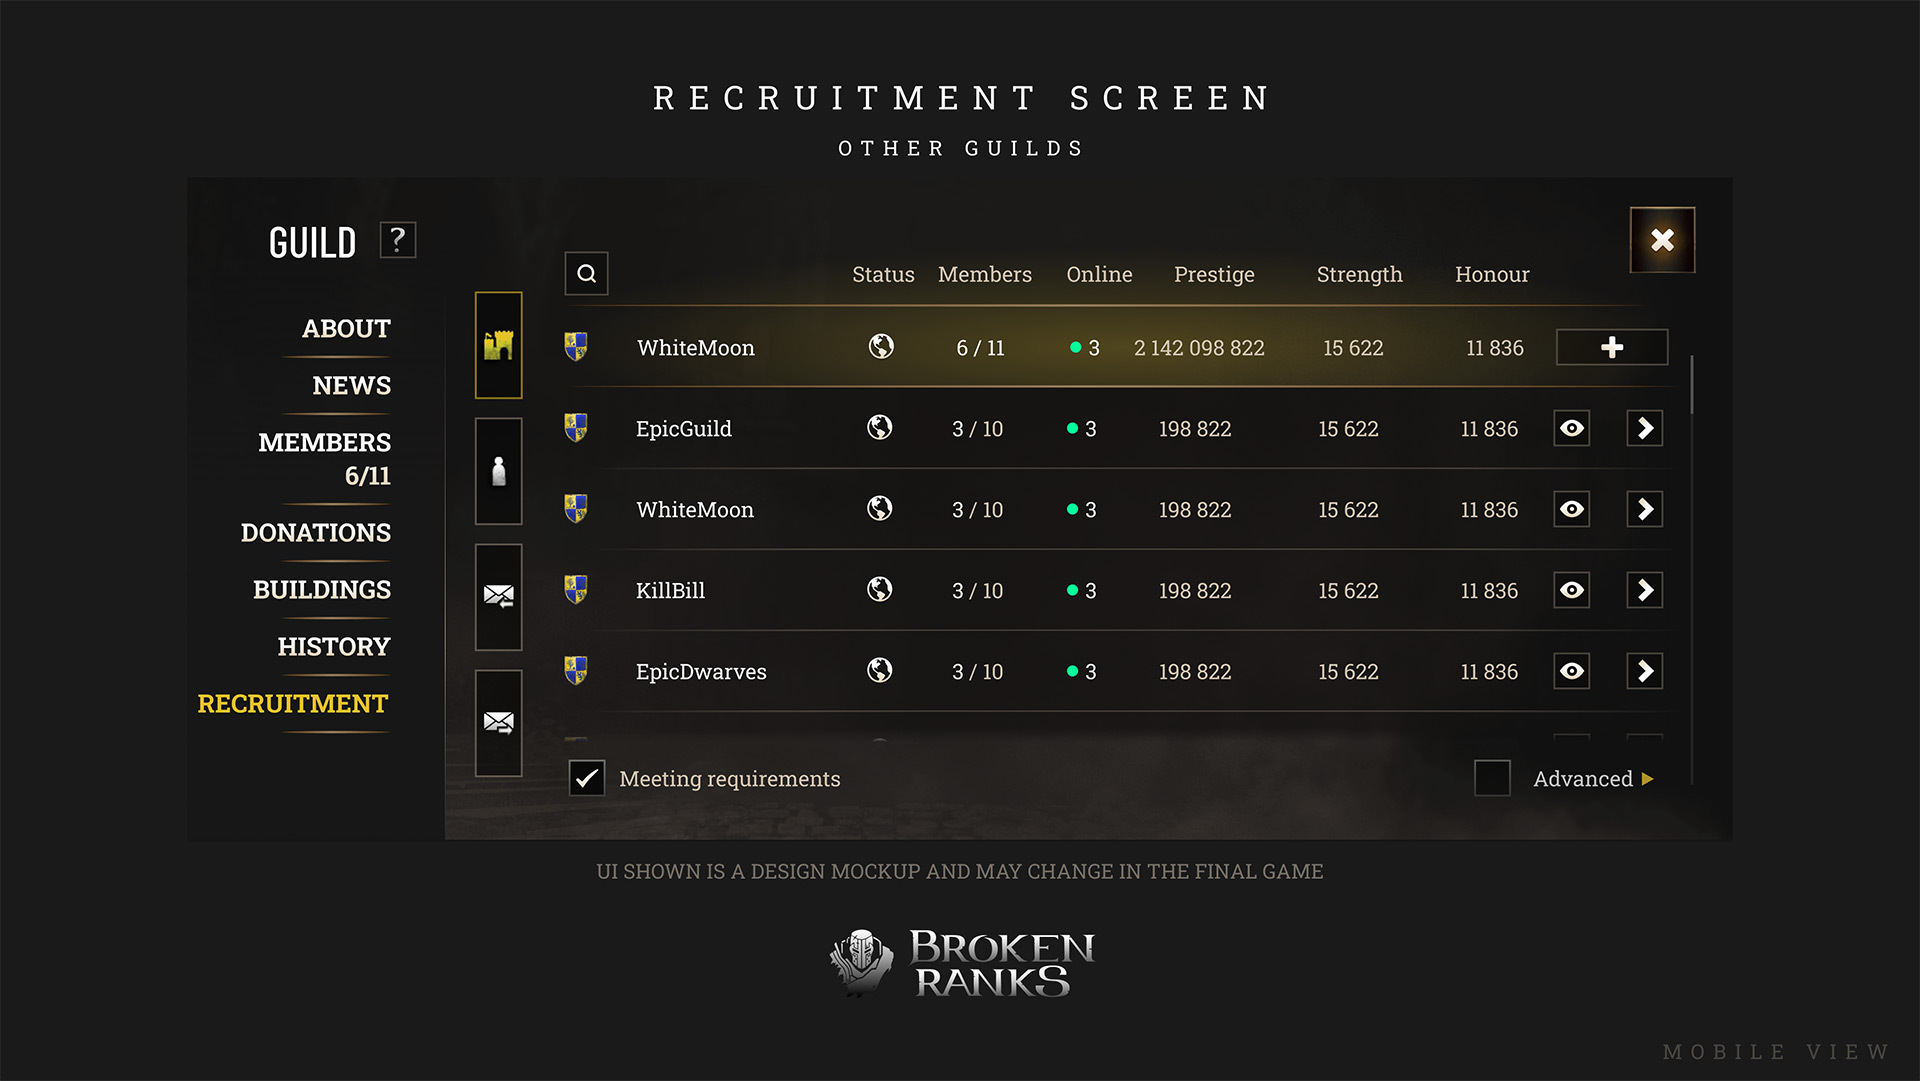Screen dimensions: 1920x1081
Task: Uncheck Meeting requirements checkbox
Action: (x=587, y=778)
